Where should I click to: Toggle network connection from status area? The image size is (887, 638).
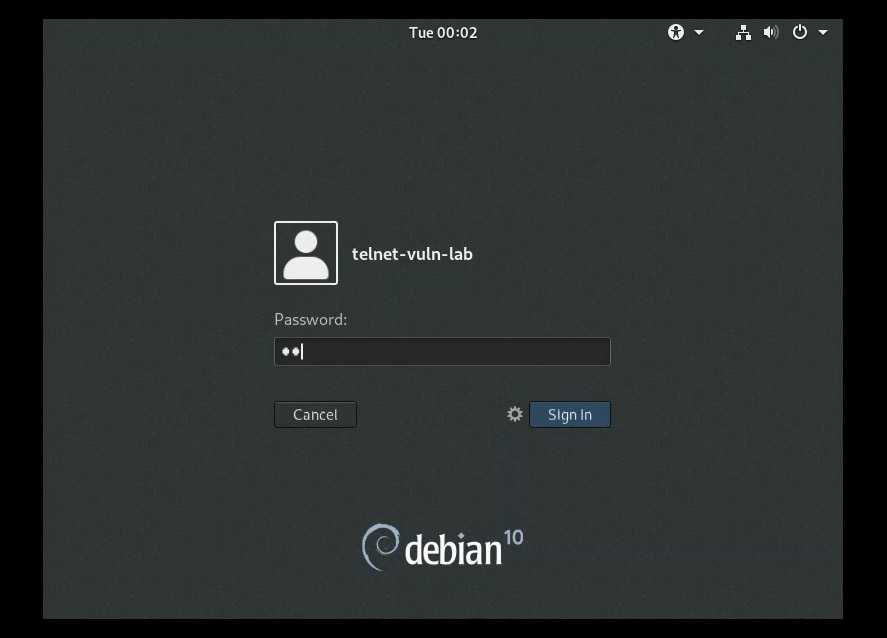coord(743,31)
